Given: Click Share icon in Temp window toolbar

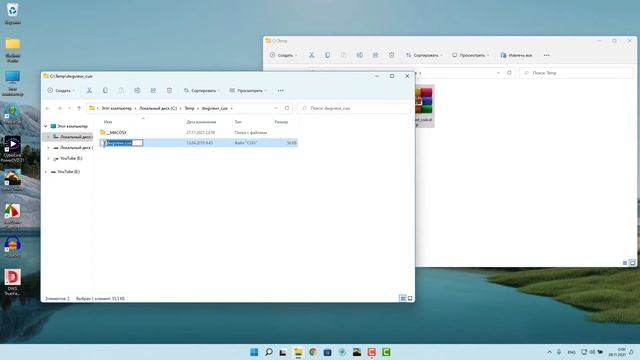Looking at the screenshot, I should (375, 55).
